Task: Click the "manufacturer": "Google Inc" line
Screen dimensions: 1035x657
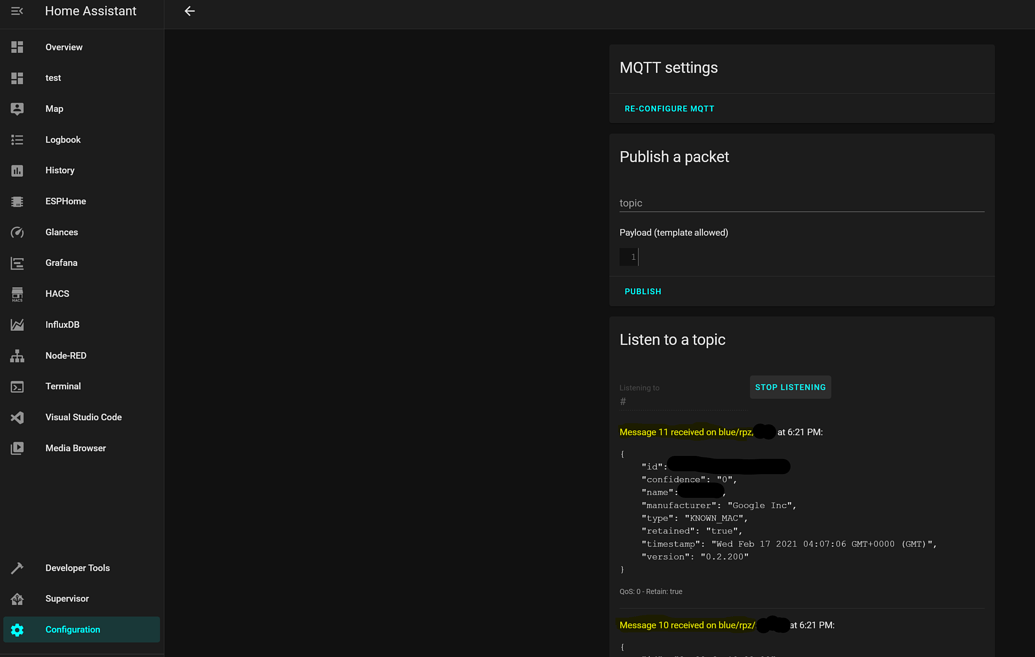Action: pyautogui.click(x=719, y=505)
